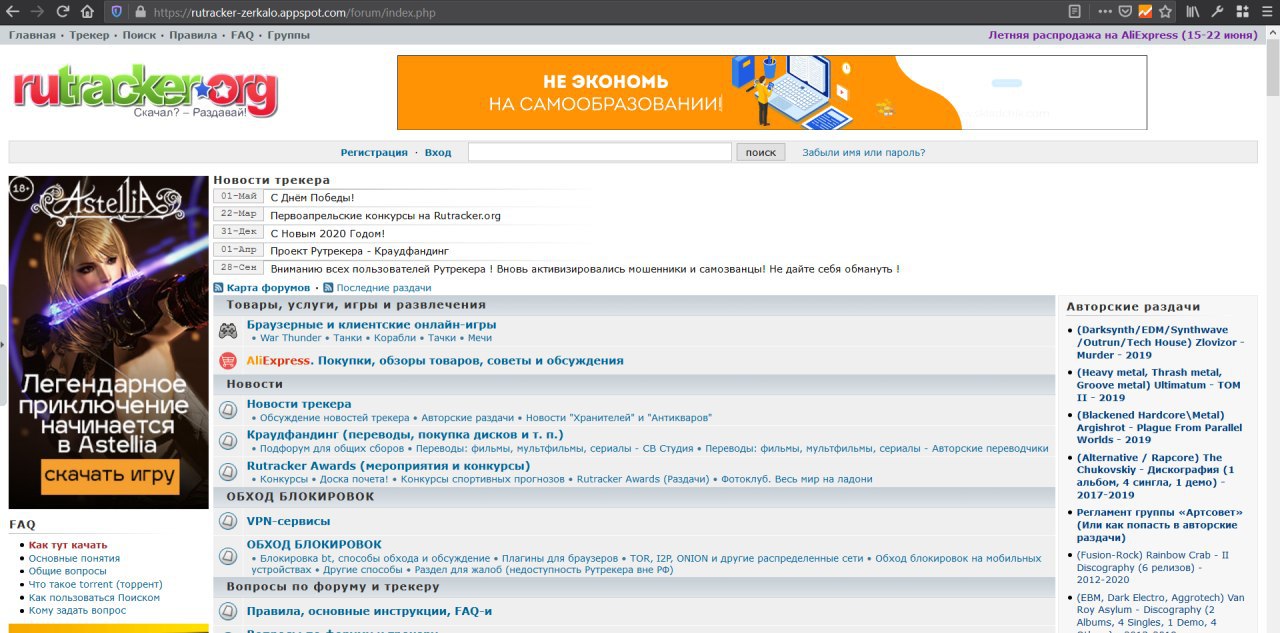Open Регламент группы «Артсовет» link
Screen dimensions: 1280x633
coord(1158,525)
